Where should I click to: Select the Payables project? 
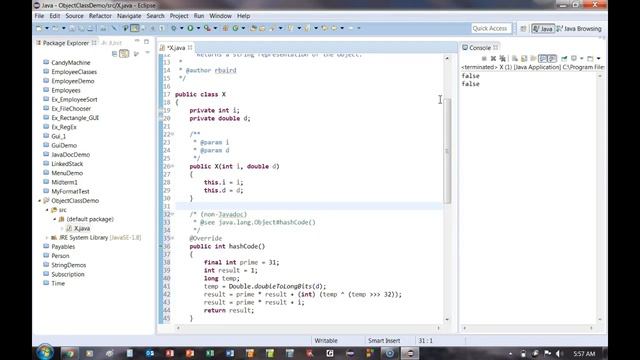coord(63,247)
